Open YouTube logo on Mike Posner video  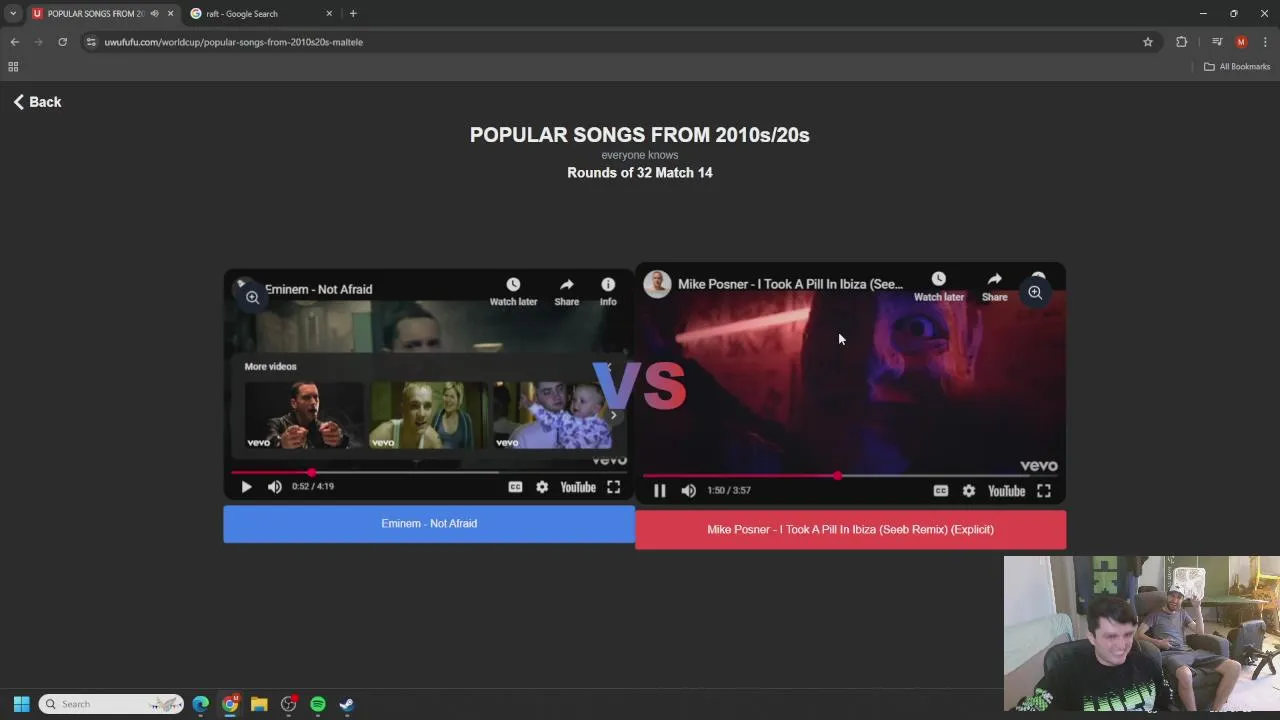pos(1007,490)
